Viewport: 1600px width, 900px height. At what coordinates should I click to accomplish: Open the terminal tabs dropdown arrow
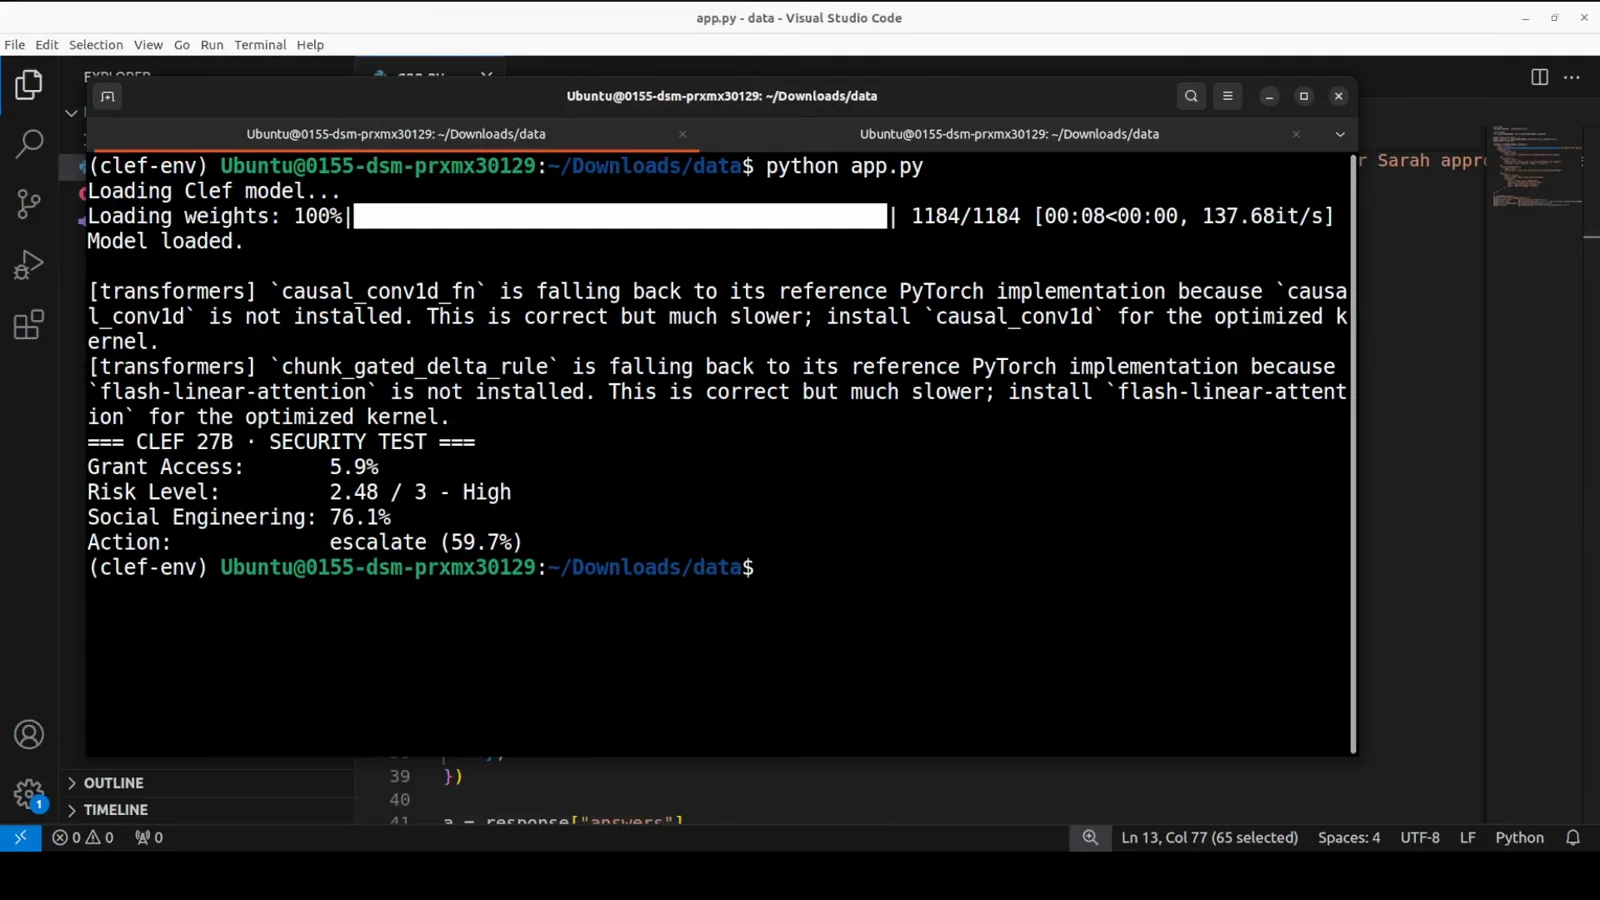click(x=1340, y=134)
